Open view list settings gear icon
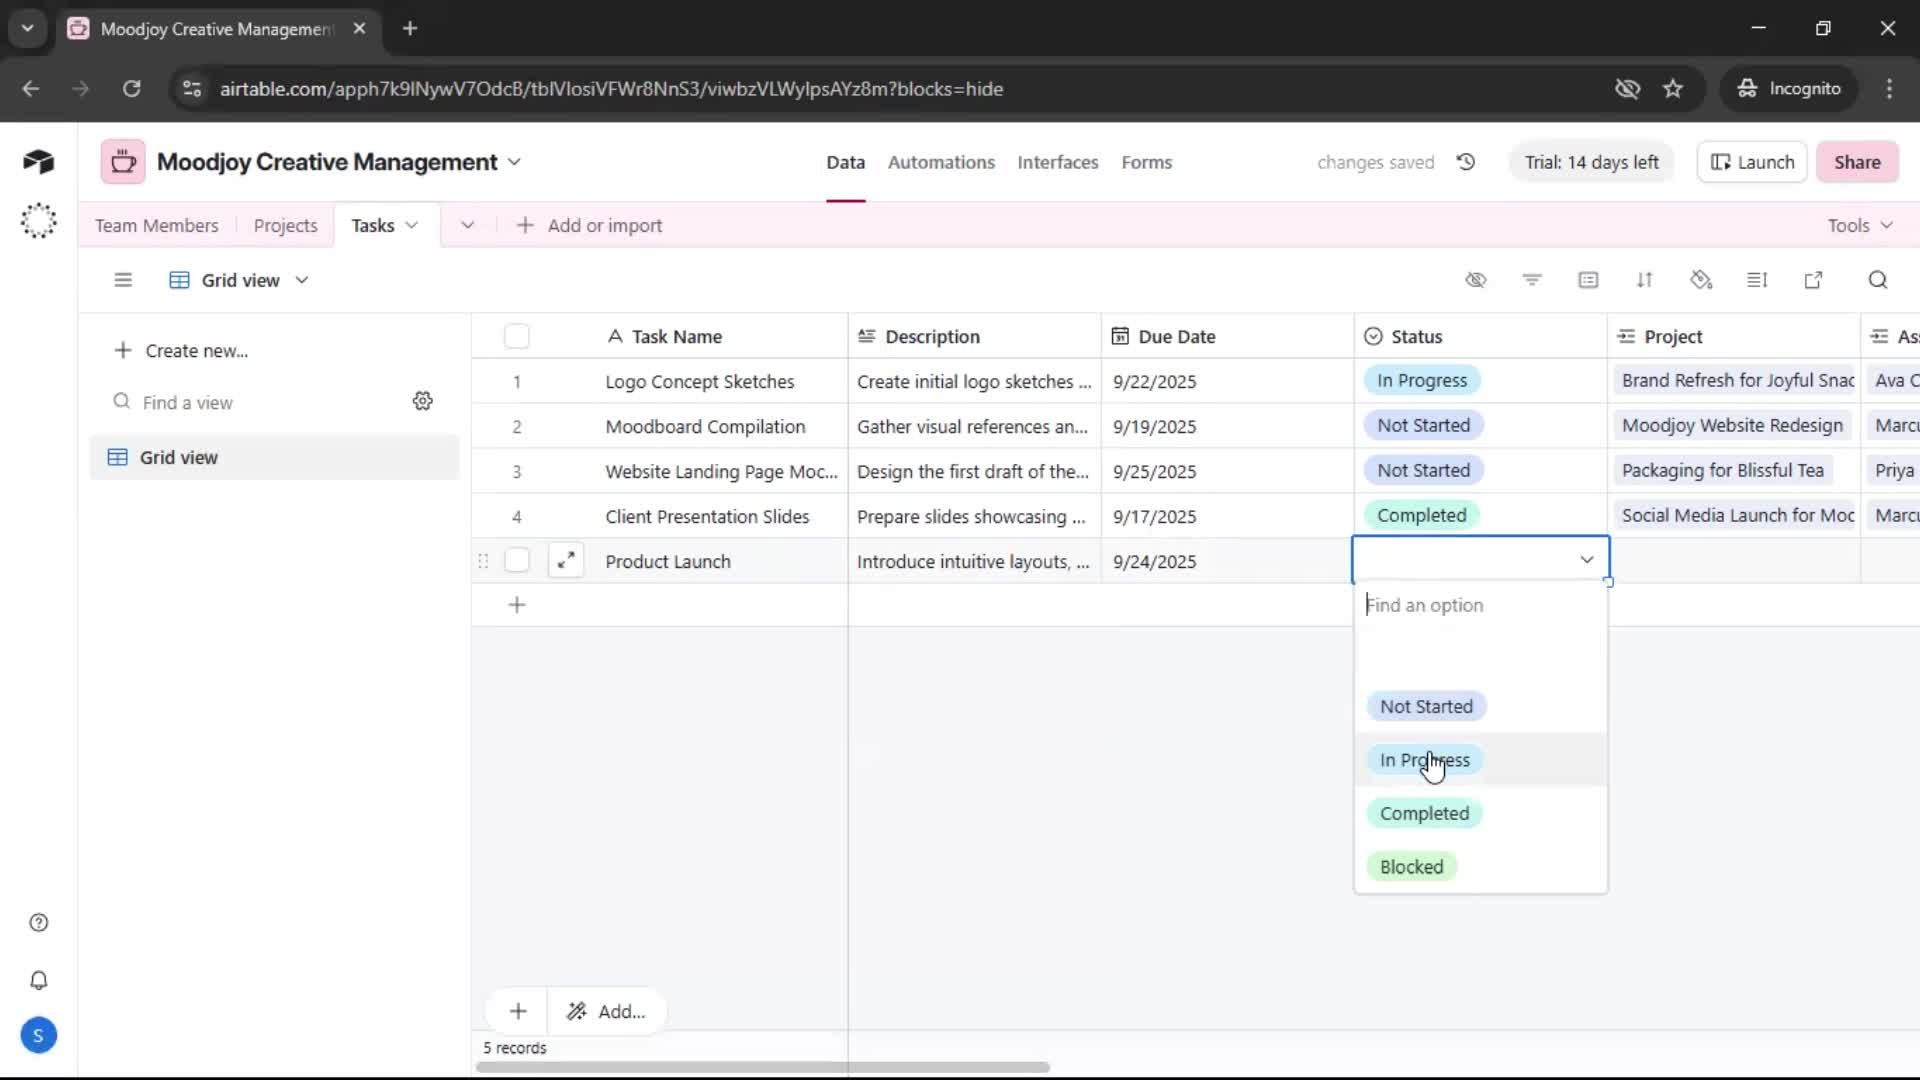The image size is (1920, 1080). tap(423, 401)
